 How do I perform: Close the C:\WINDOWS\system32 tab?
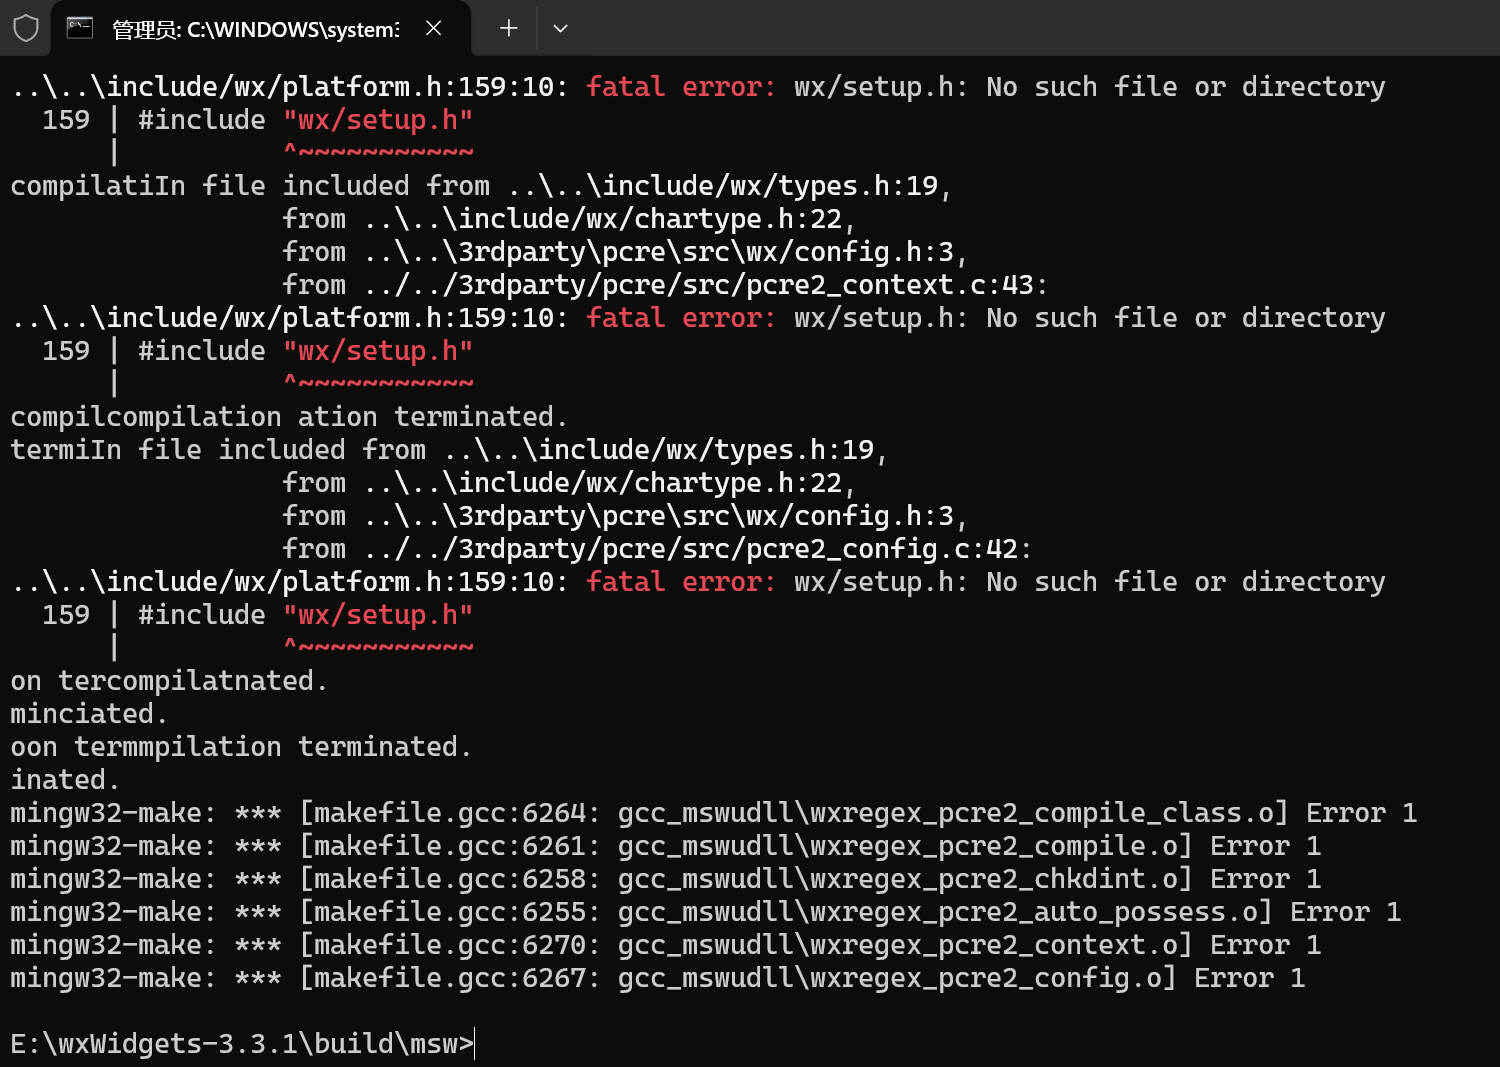pos(433,28)
